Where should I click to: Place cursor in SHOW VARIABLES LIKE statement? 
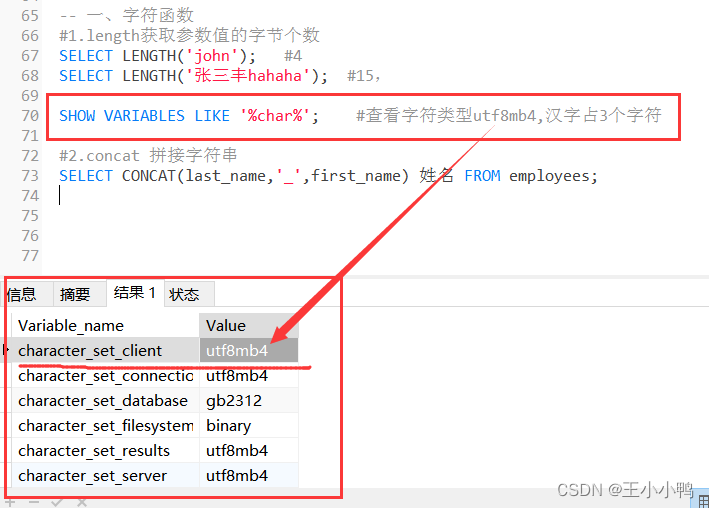(189, 116)
